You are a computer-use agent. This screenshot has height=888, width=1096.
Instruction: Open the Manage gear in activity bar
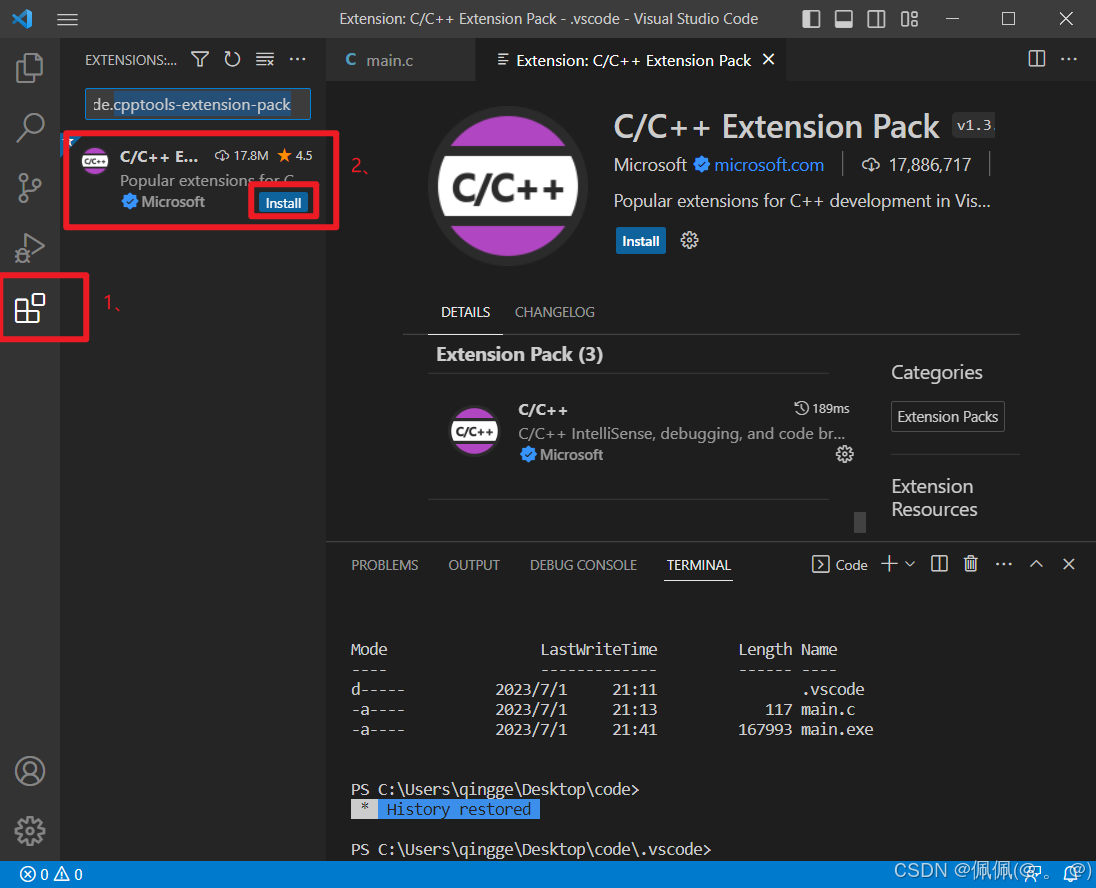point(30,831)
